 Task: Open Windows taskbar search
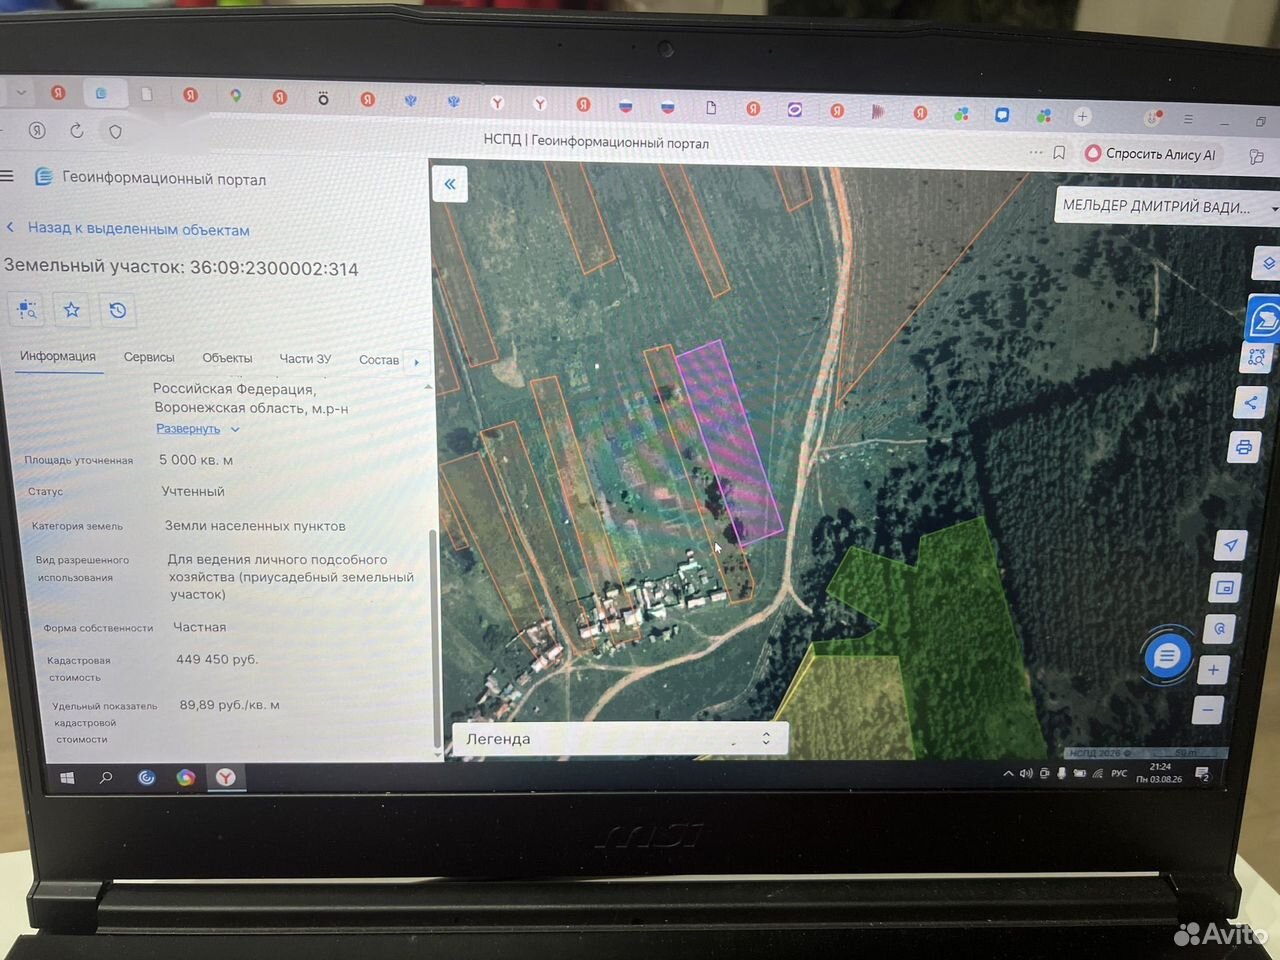[106, 777]
